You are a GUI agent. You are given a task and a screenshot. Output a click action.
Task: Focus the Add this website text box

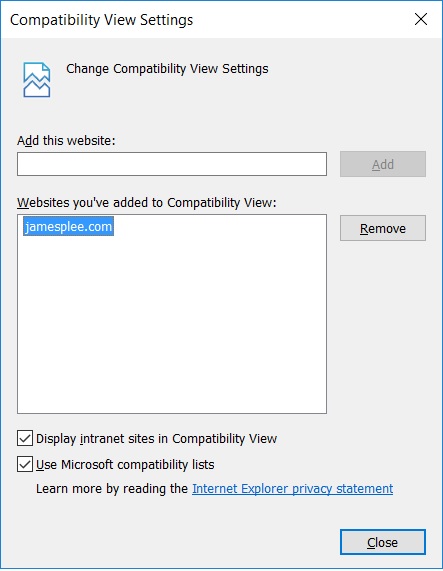pos(172,164)
